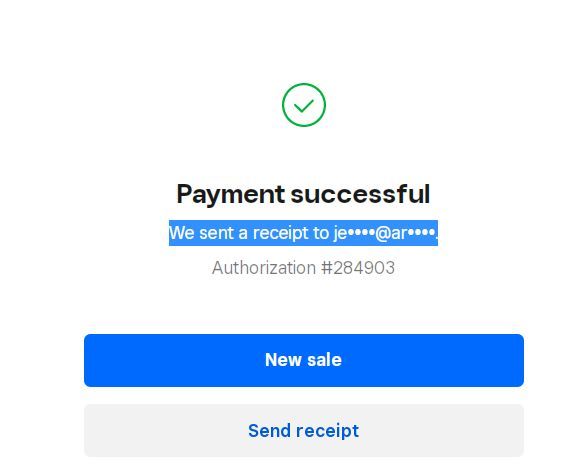Click the Authorization #284903 text
Viewport: 583px width, 466px height.
(x=303, y=268)
